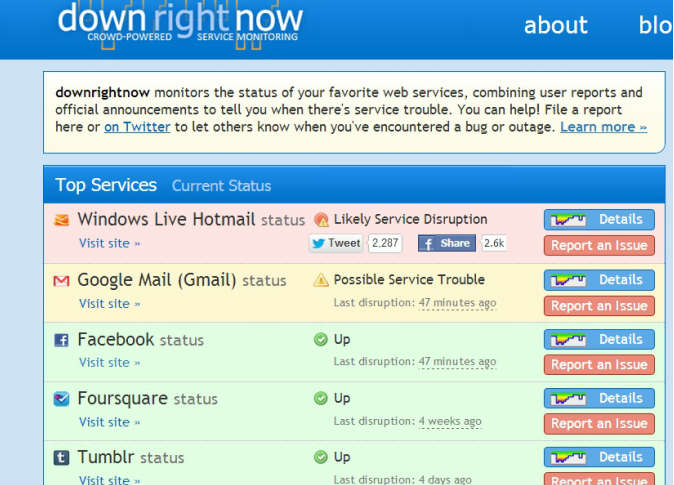Screen dimensions: 674x485
Task: Open the 'Learn more »' link
Action: 603,127
